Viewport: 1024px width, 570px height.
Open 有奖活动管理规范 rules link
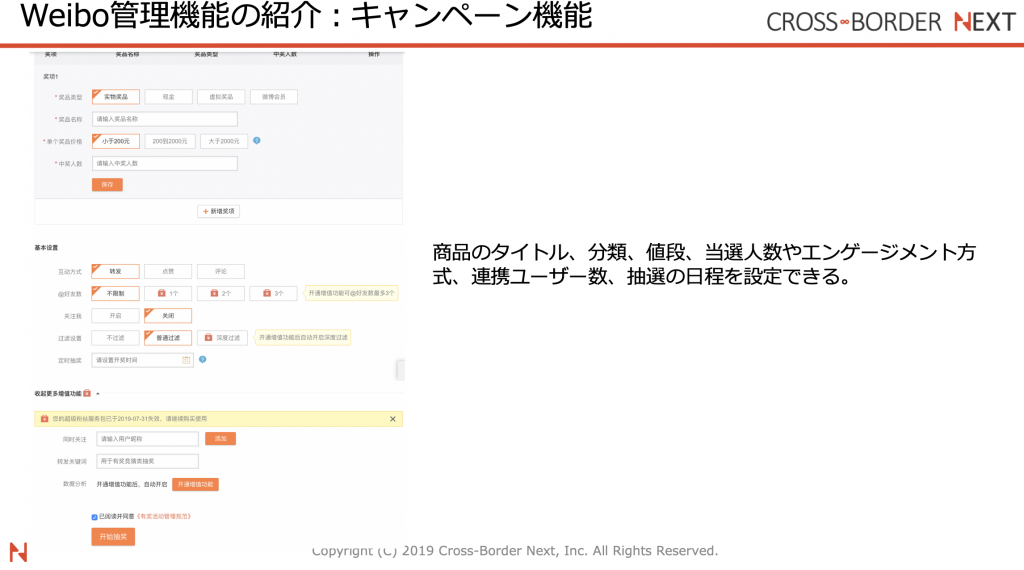coord(163,516)
